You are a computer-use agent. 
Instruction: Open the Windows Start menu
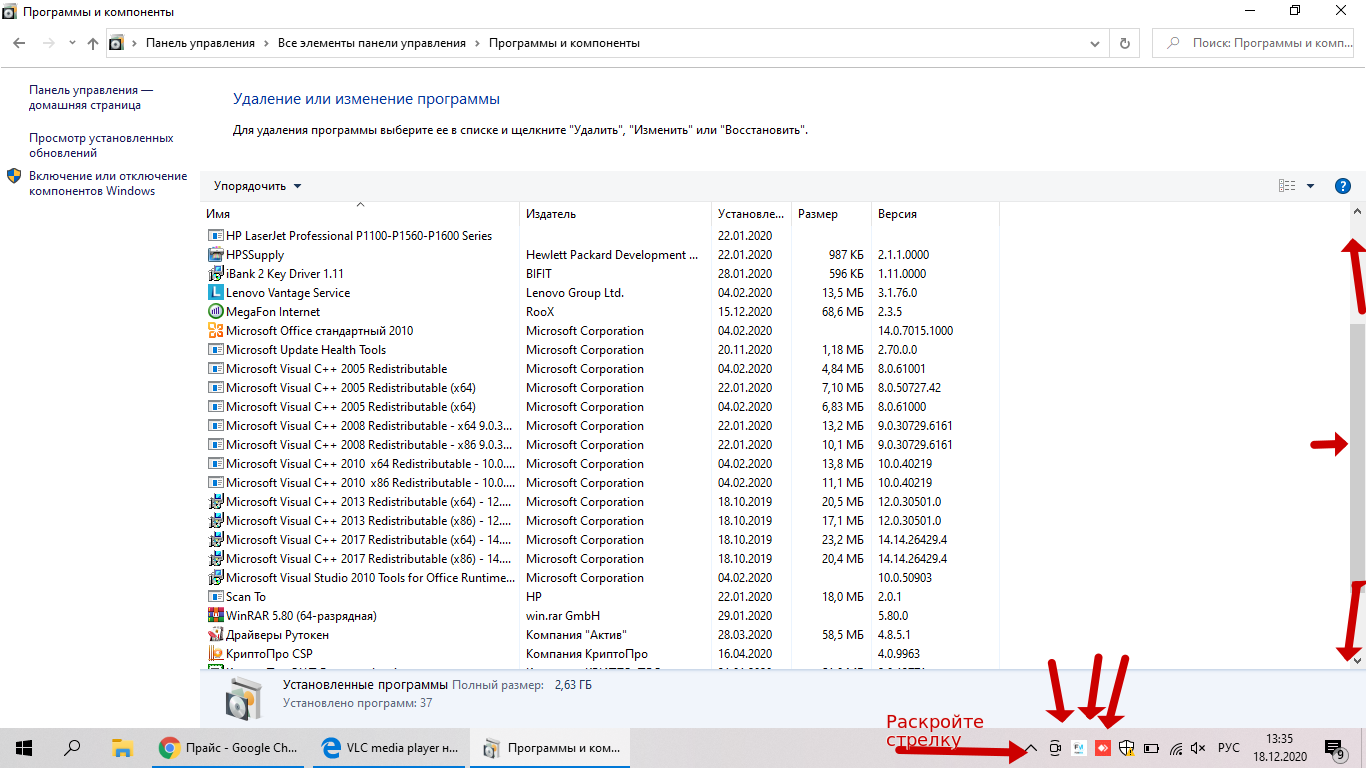coord(24,748)
